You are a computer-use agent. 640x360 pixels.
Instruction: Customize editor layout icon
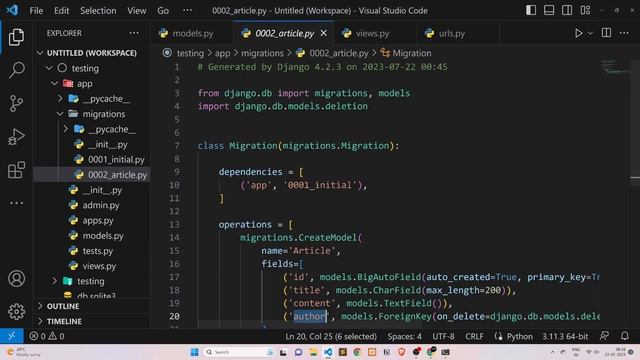coord(585,10)
